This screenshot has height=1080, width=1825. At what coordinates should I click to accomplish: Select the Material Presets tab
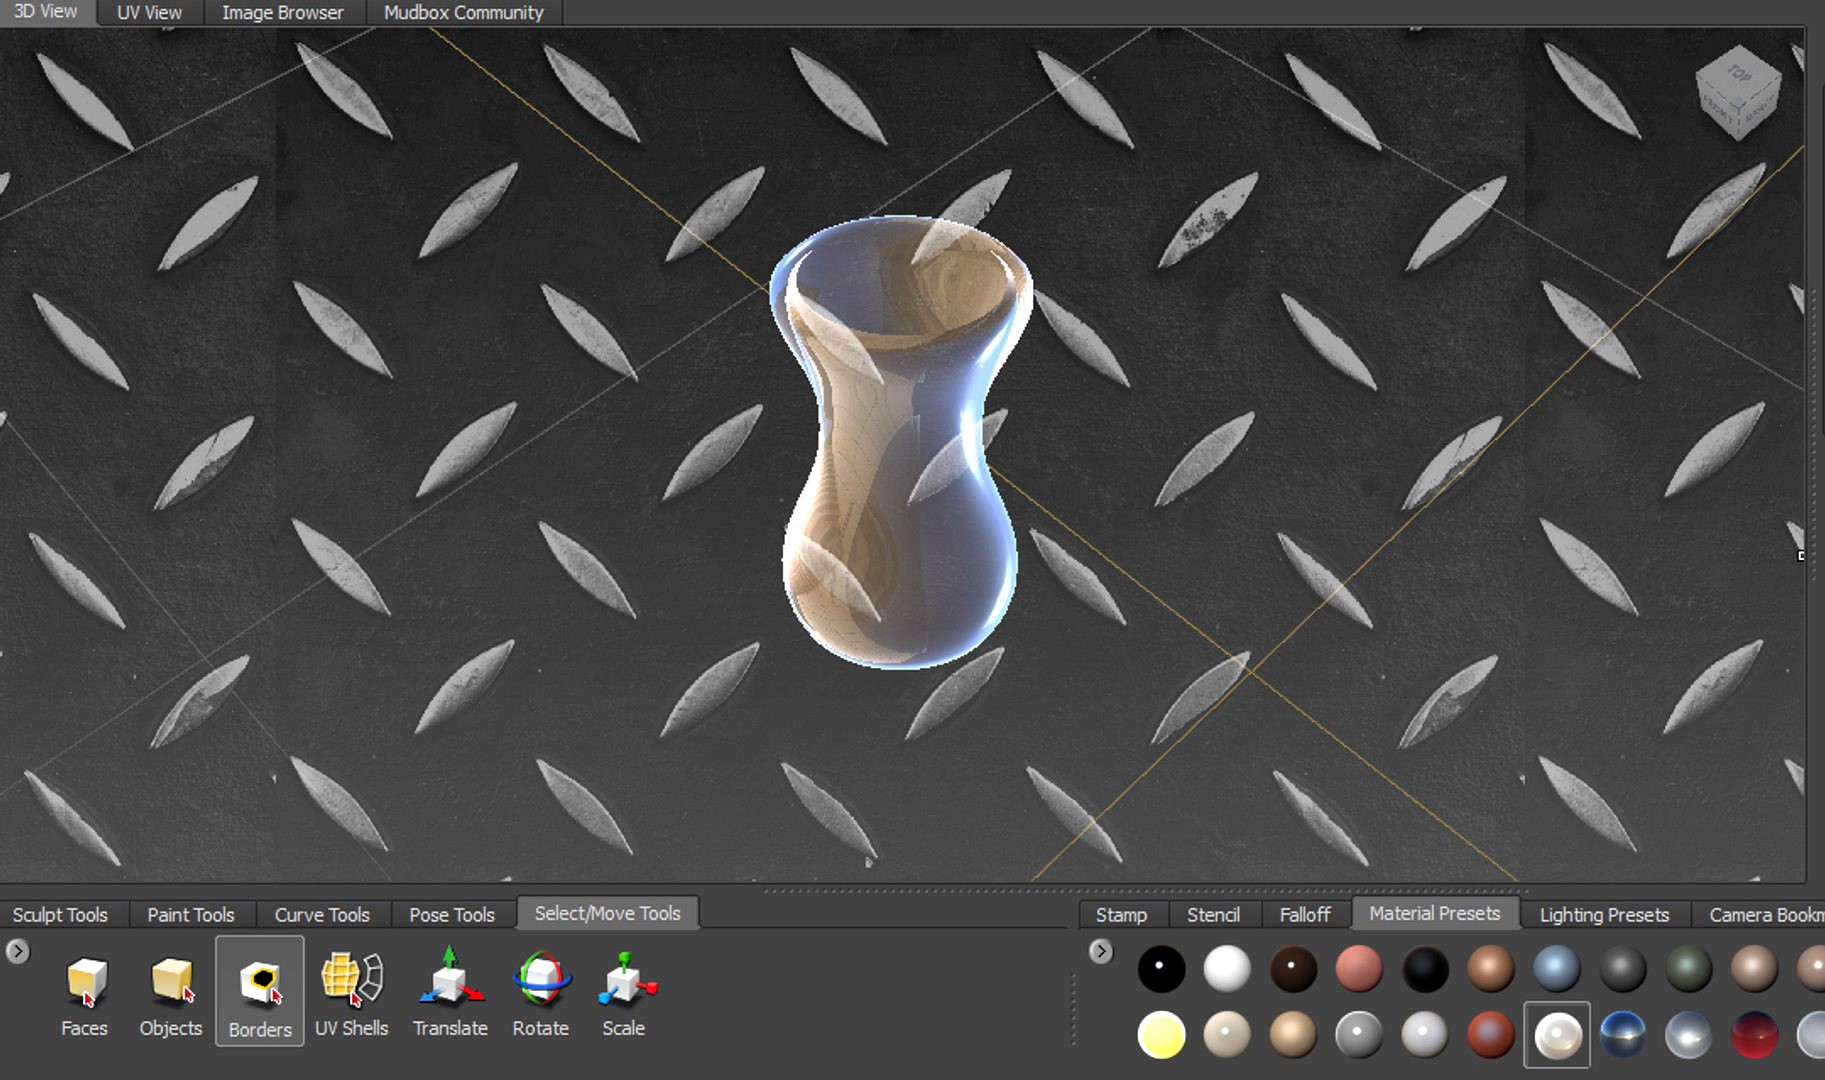(1435, 913)
